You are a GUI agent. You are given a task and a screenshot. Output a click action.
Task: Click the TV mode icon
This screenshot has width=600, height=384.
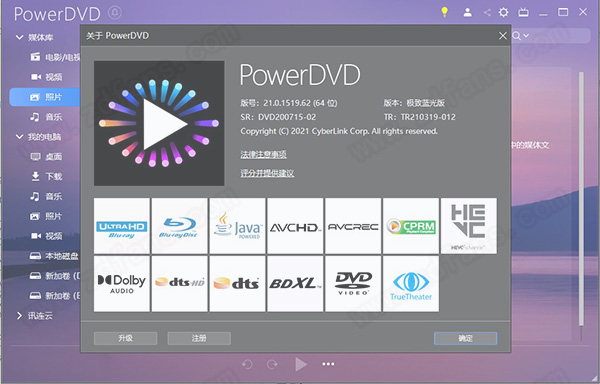pyautogui.click(x=523, y=13)
